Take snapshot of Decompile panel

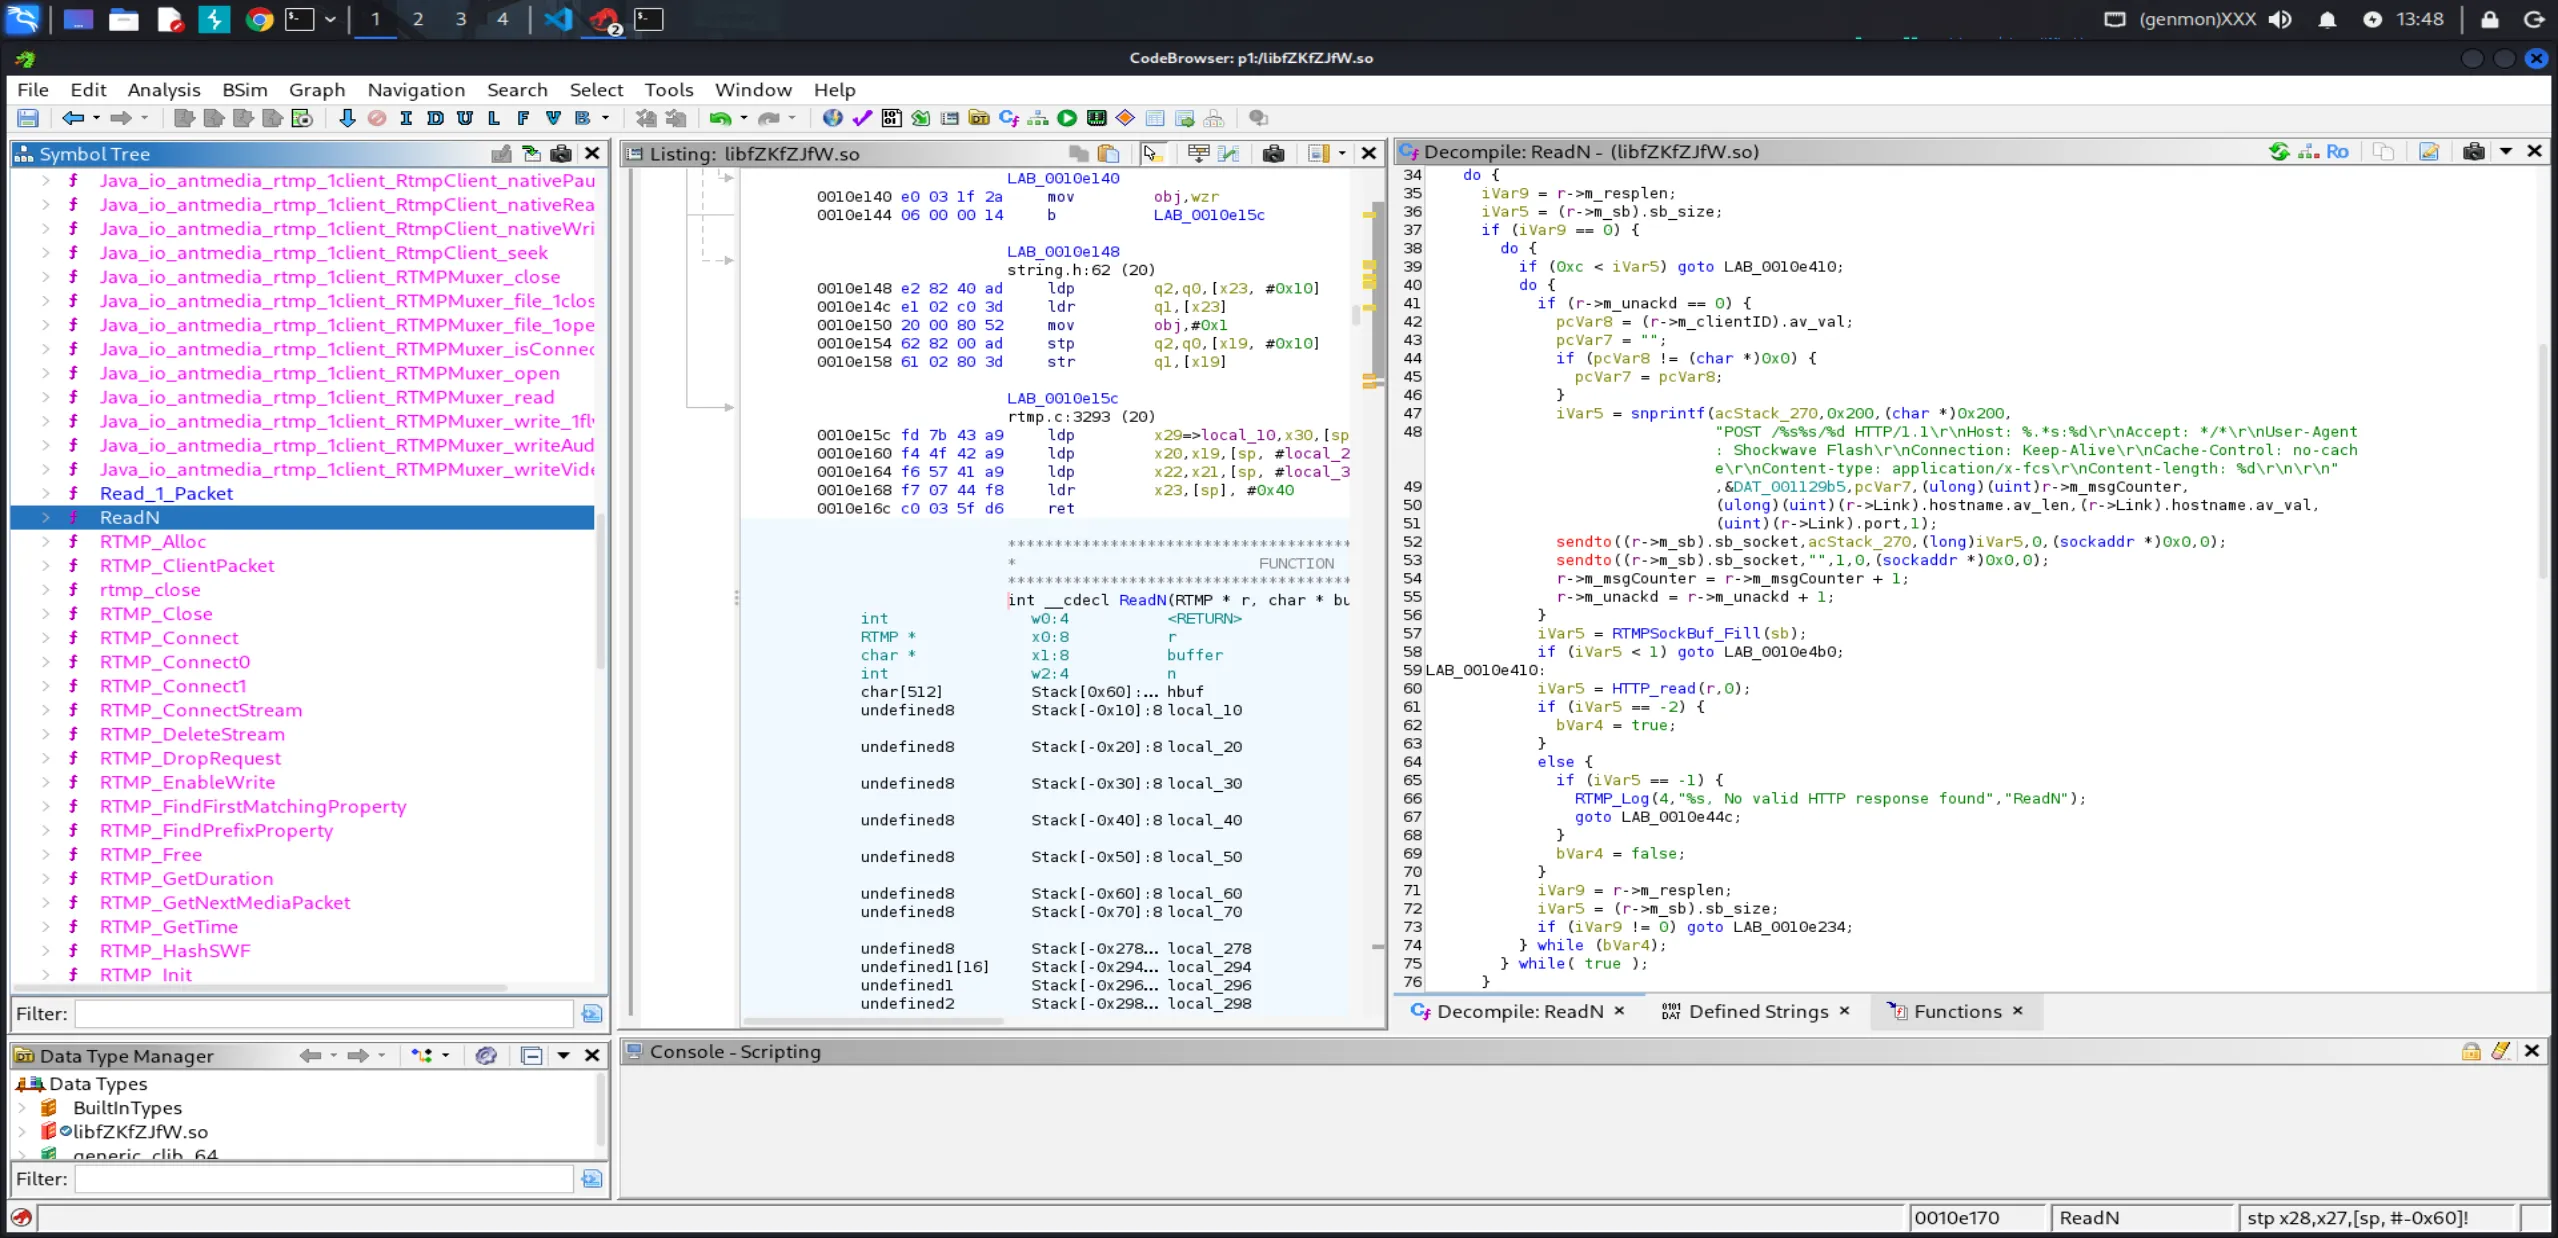[2473, 152]
